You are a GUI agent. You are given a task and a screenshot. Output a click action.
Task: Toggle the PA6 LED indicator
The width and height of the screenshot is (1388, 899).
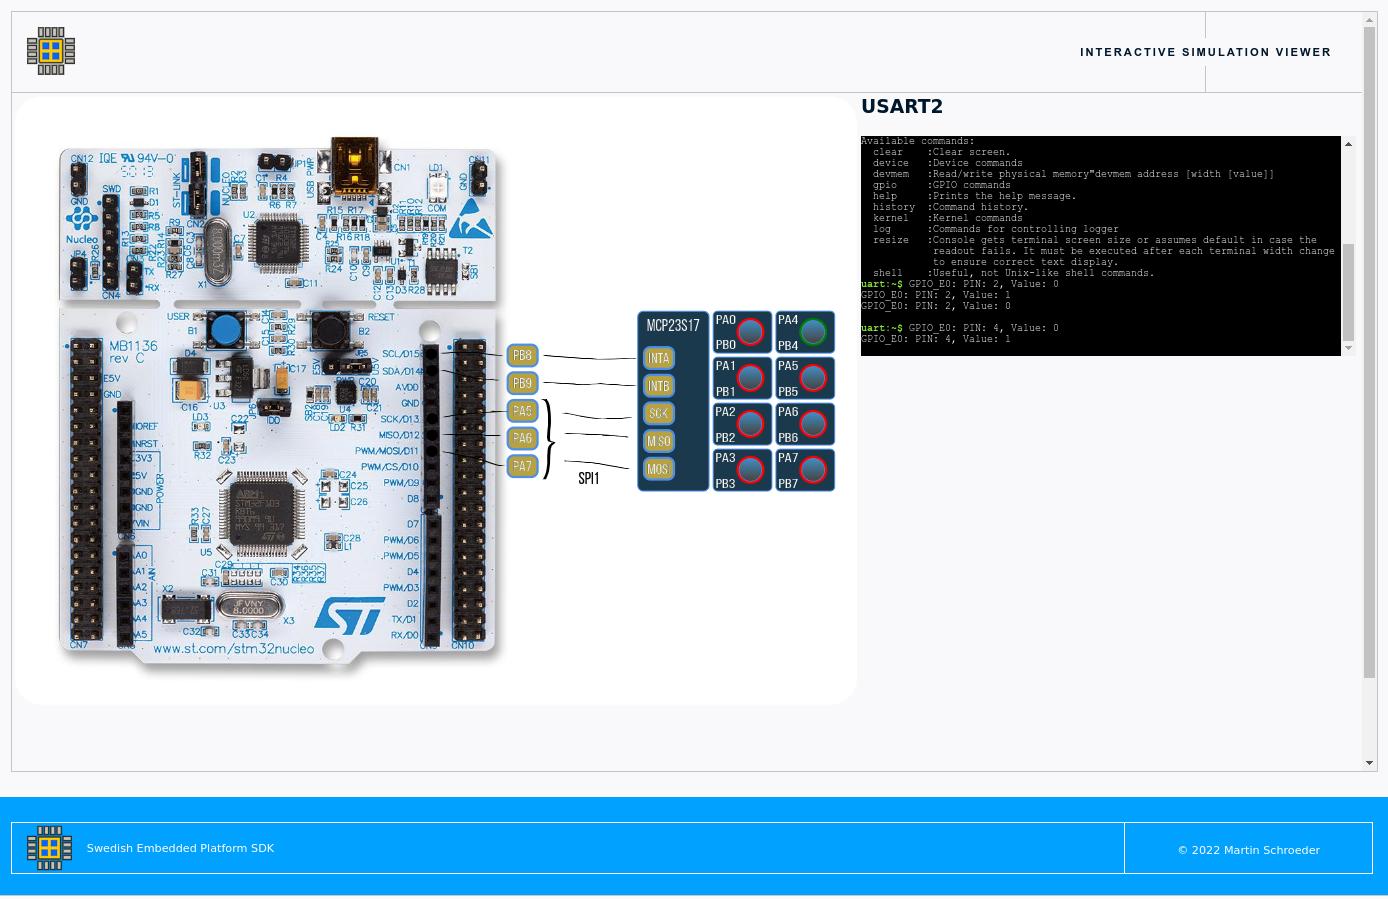(813, 424)
